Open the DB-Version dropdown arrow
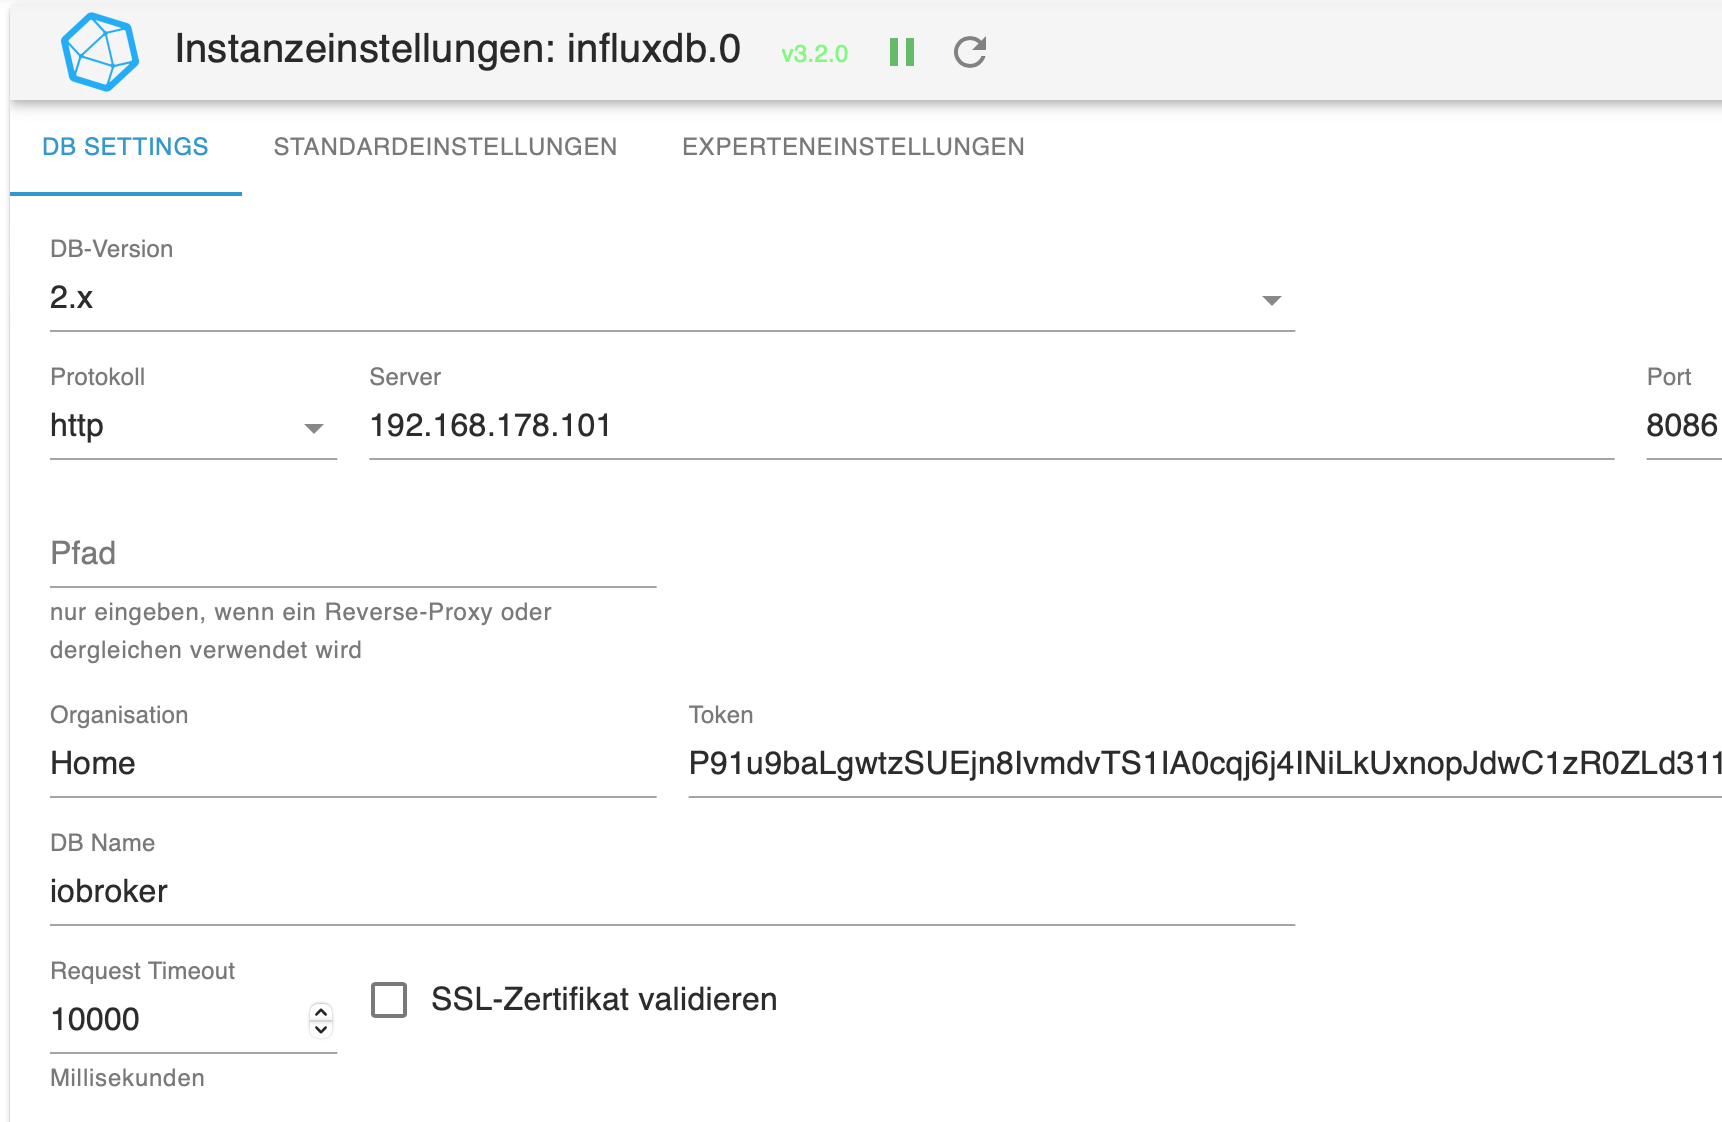The width and height of the screenshot is (1722, 1122). (1271, 300)
